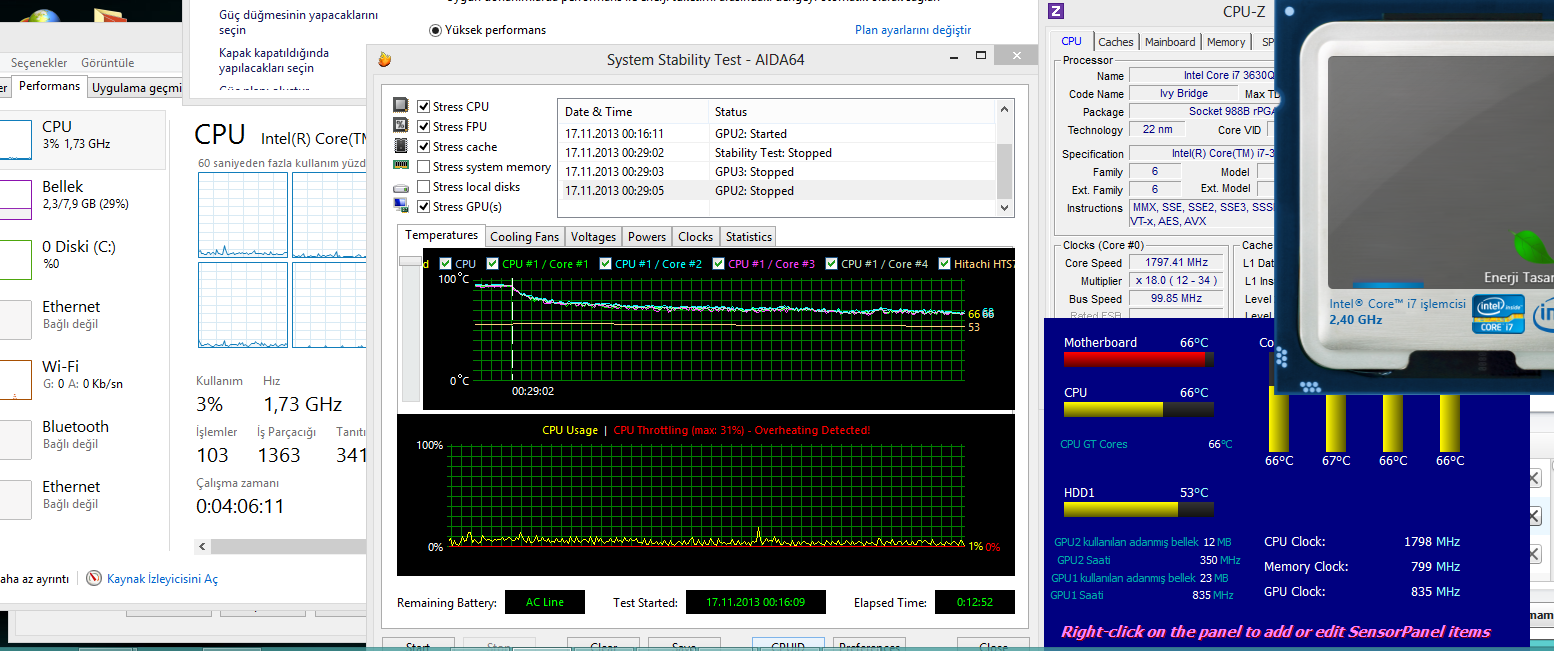This screenshot has height=651, width=1554.
Task: Open the Statistics tab
Action: [x=748, y=237]
